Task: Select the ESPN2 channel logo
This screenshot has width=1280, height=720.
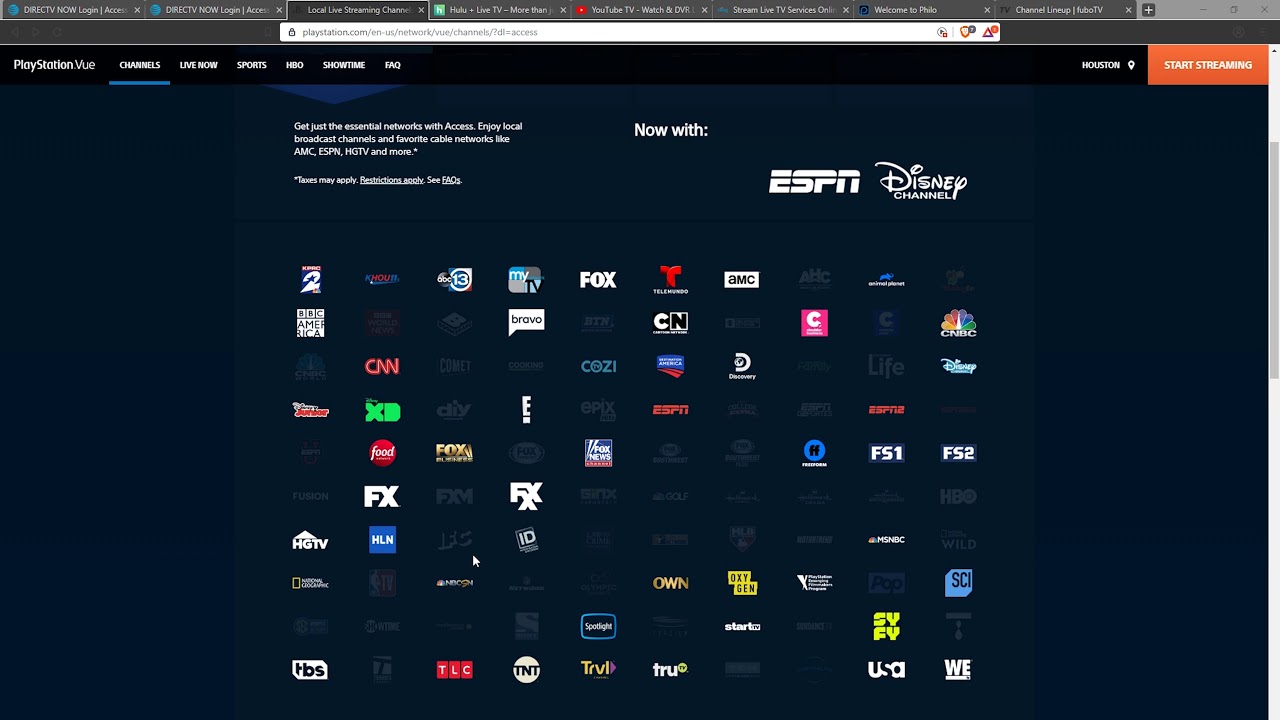Action: [x=886, y=409]
